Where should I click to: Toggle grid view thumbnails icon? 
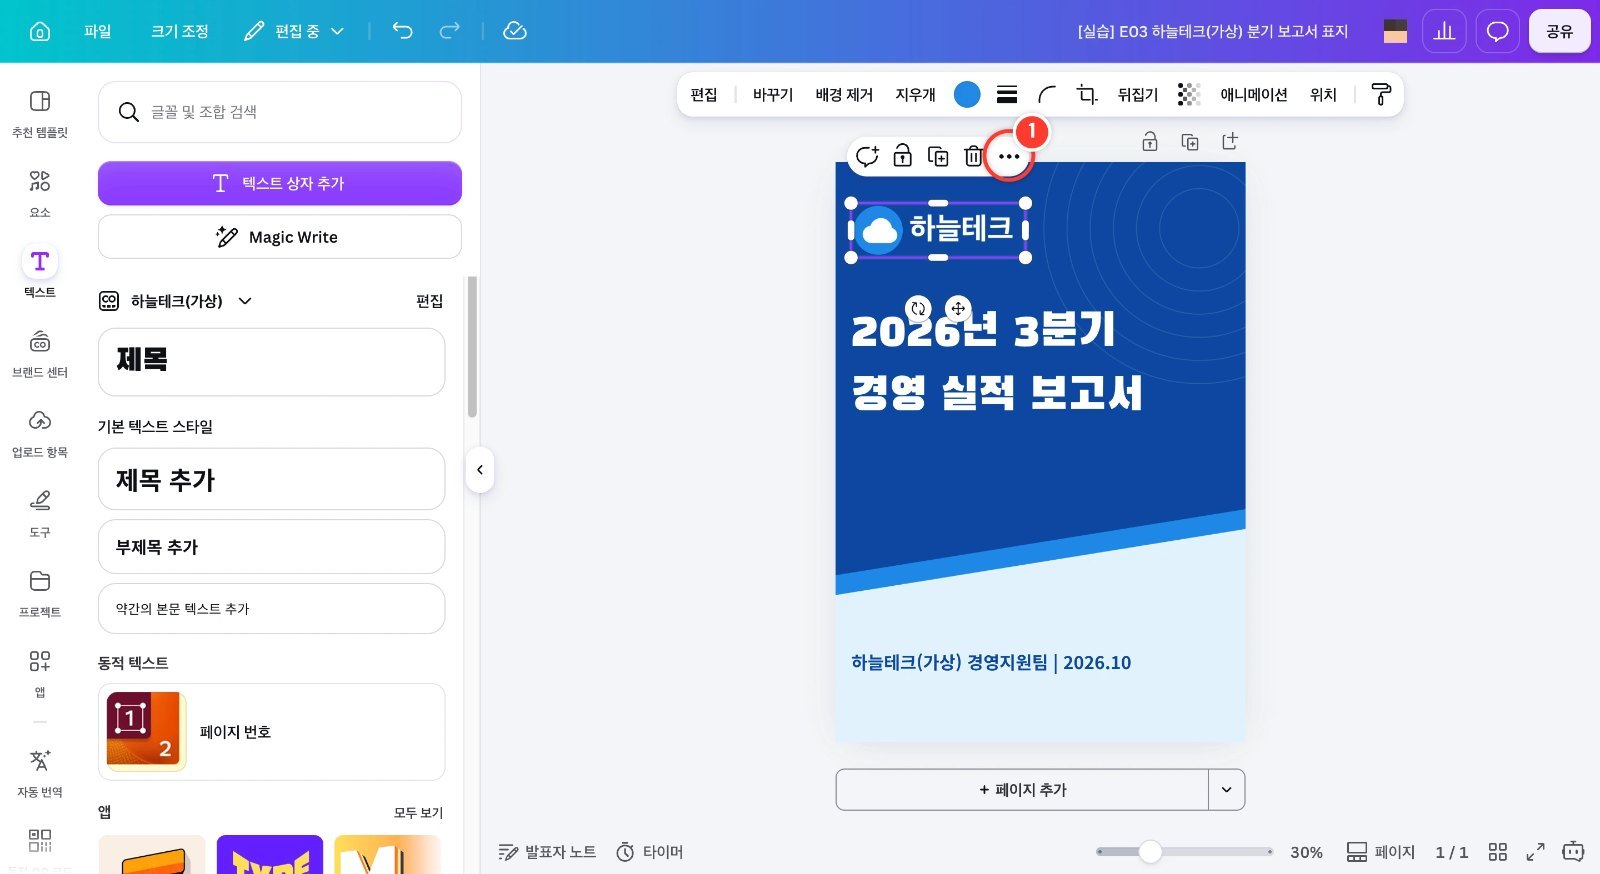[1497, 852]
